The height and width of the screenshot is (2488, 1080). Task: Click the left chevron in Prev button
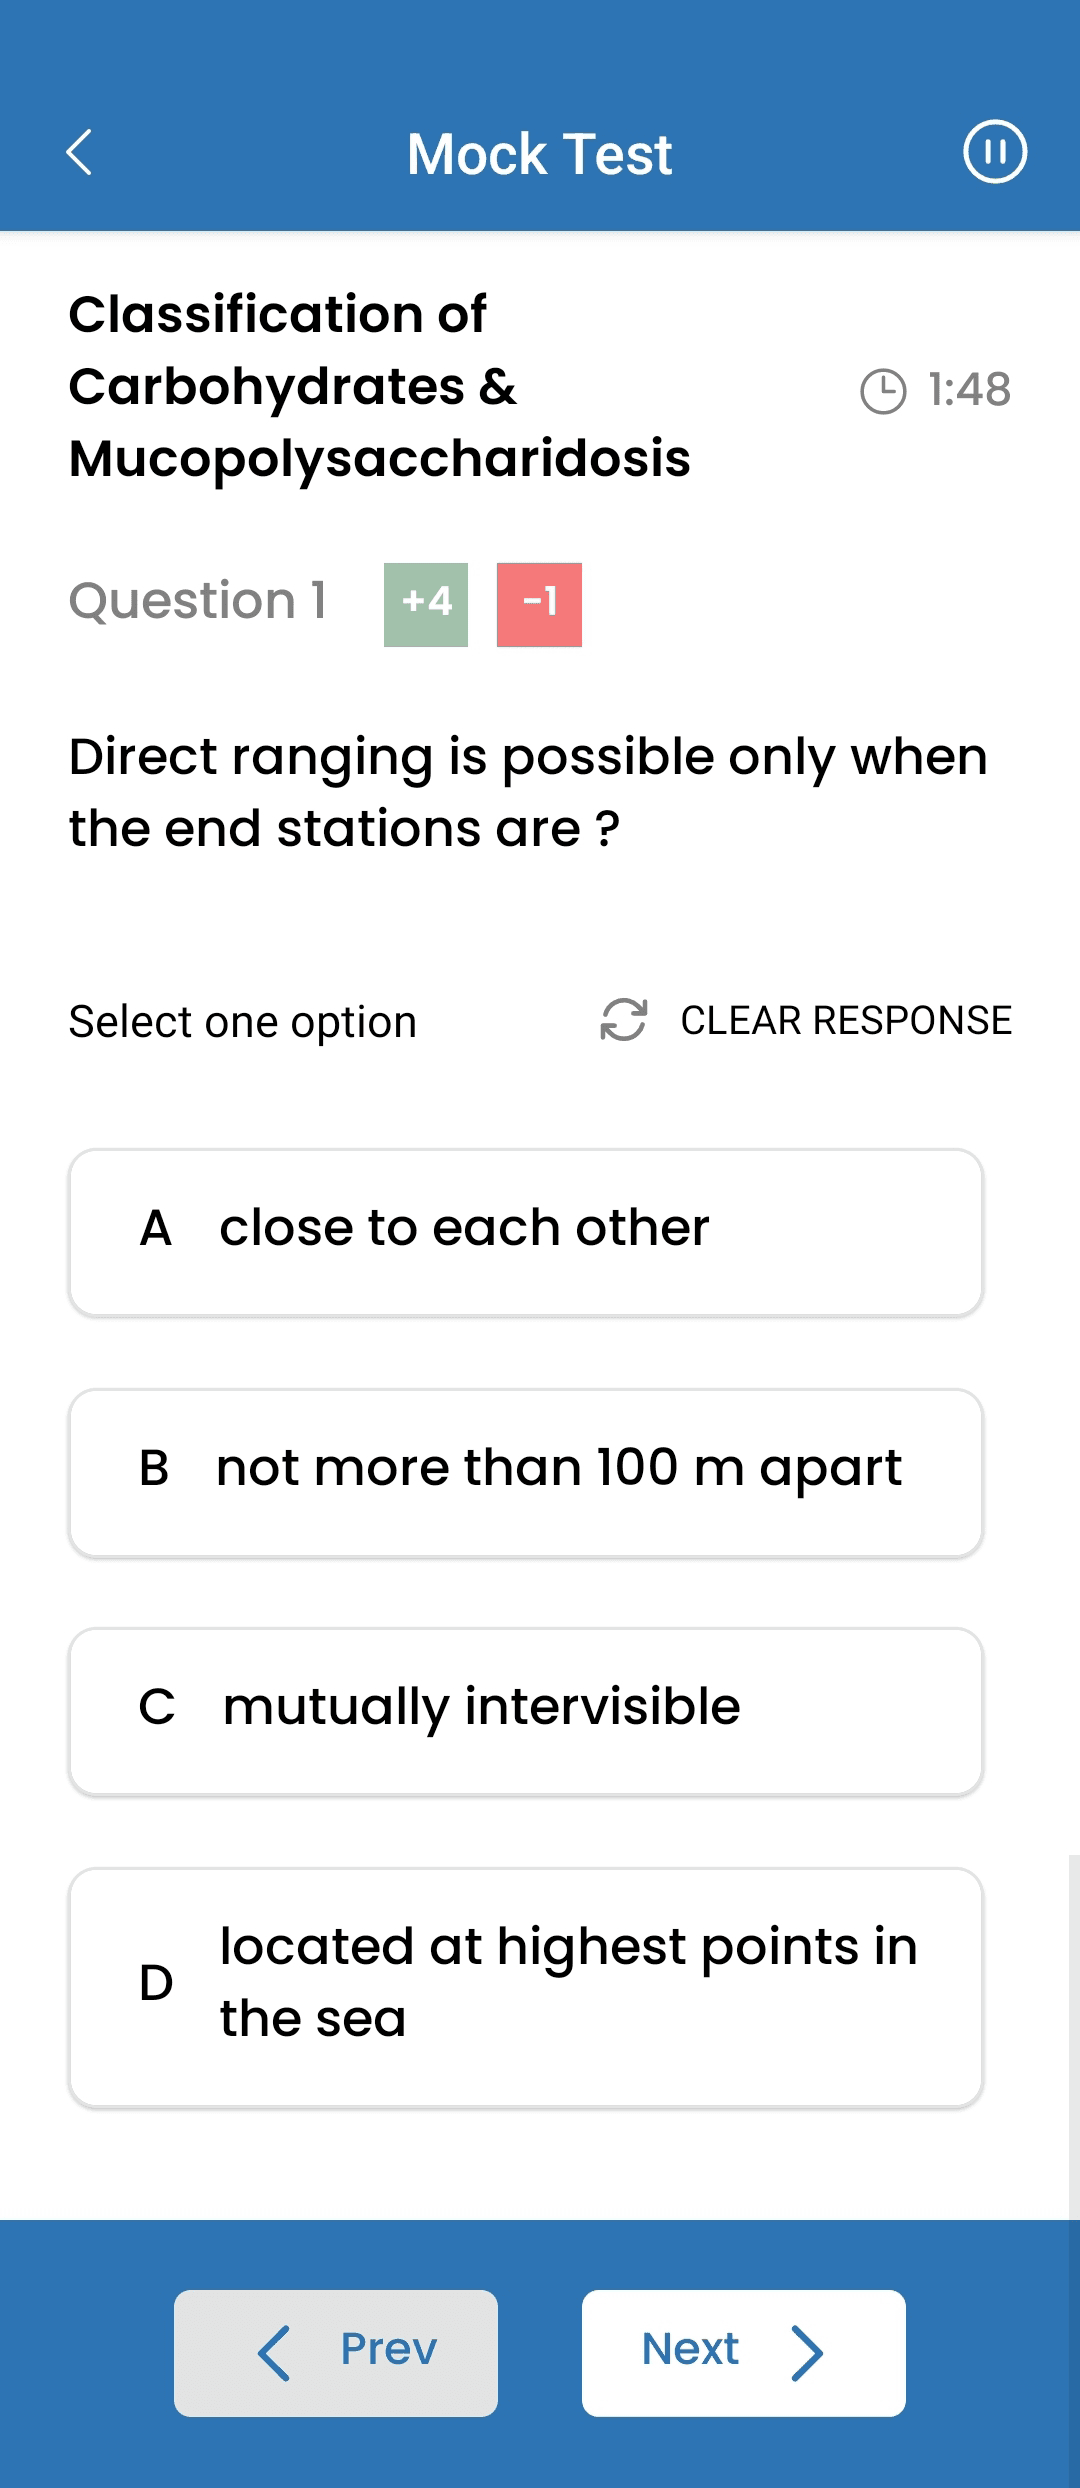click(x=274, y=2352)
